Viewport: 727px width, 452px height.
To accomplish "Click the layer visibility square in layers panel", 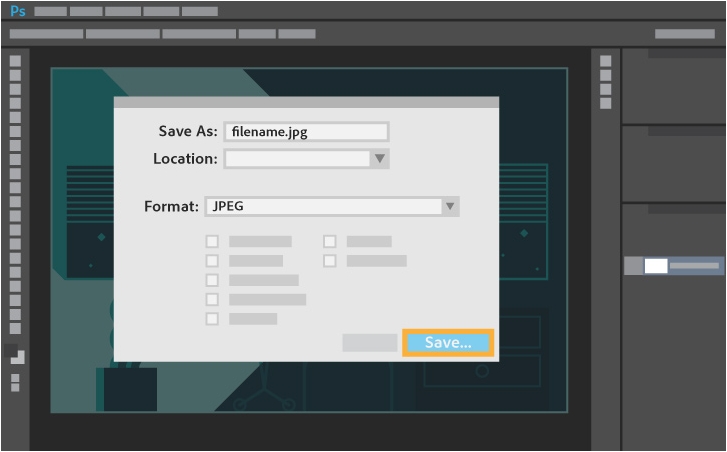I will coord(633,266).
